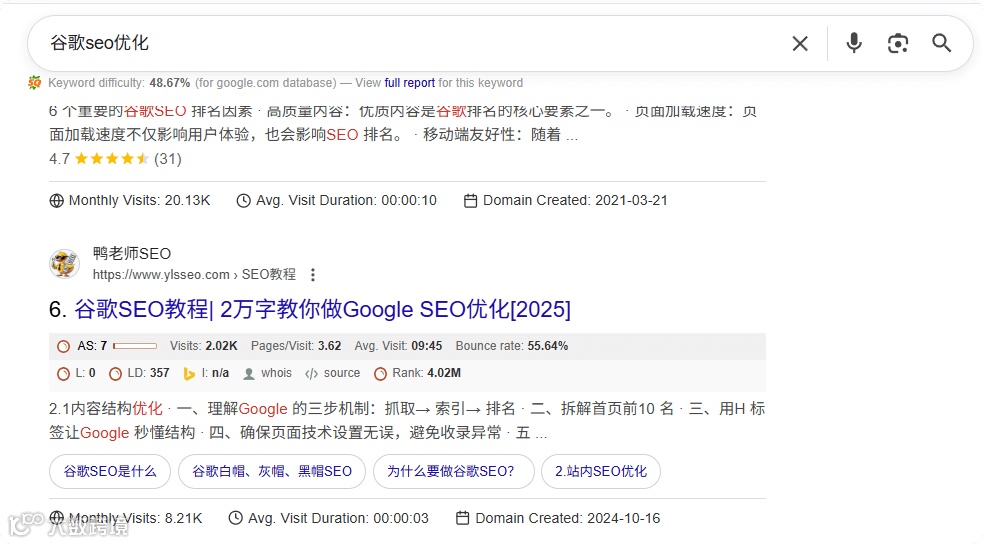
Task: Click the calendar icon by Domain Created: 2024-10-16
Action: pos(463,518)
